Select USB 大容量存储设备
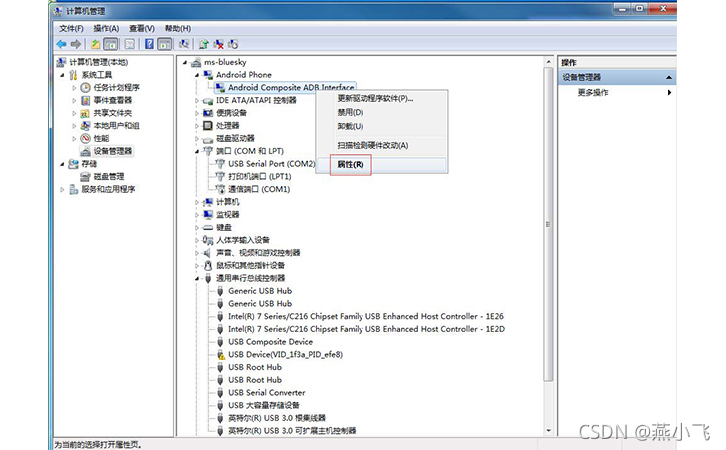The height and width of the screenshot is (450, 726). pyautogui.click(x=264, y=405)
